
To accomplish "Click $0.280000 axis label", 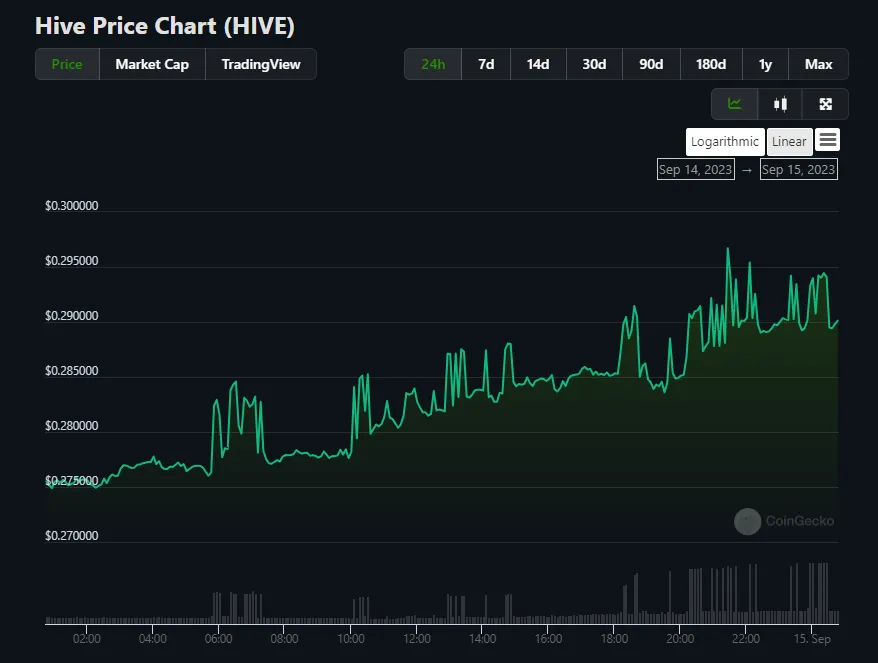I will click(72, 426).
